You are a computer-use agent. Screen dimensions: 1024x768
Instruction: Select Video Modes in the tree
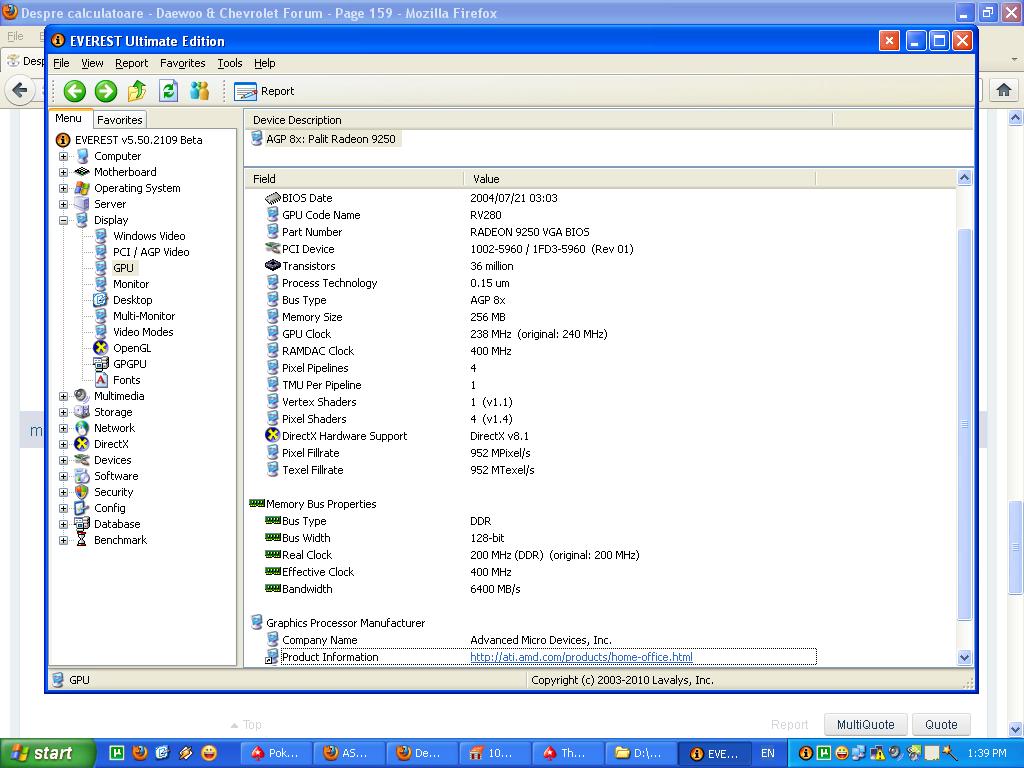click(143, 332)
